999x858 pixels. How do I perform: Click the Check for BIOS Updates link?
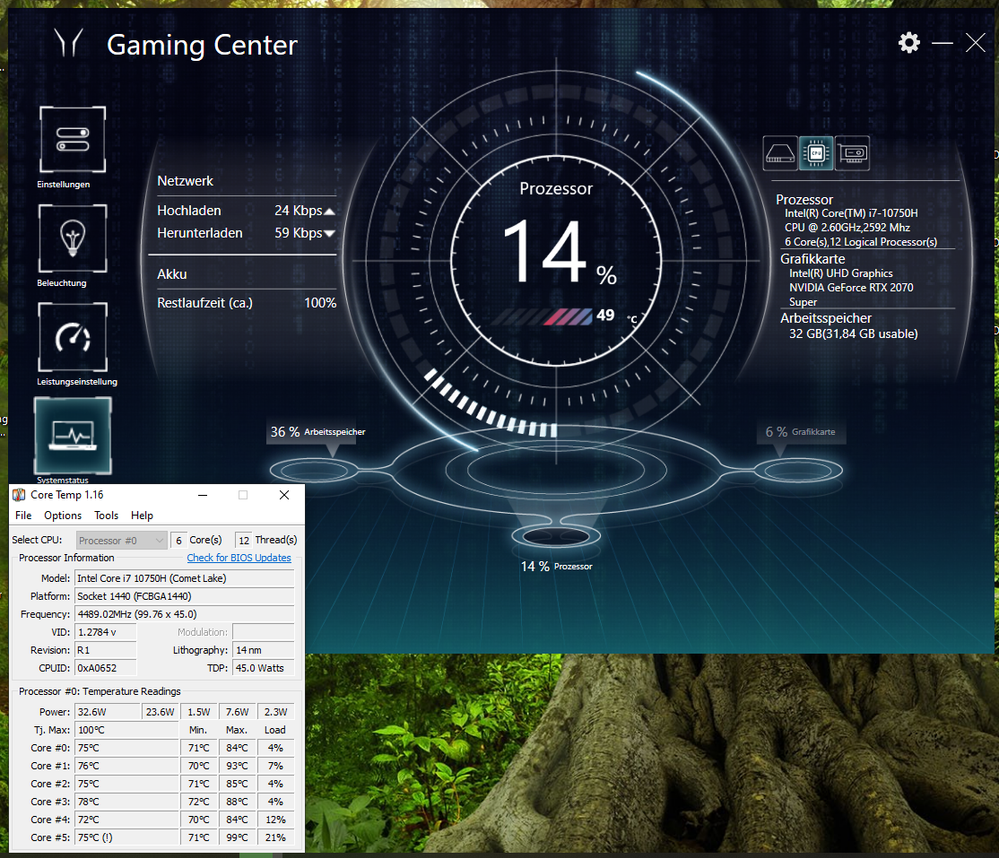coord(239,558)
